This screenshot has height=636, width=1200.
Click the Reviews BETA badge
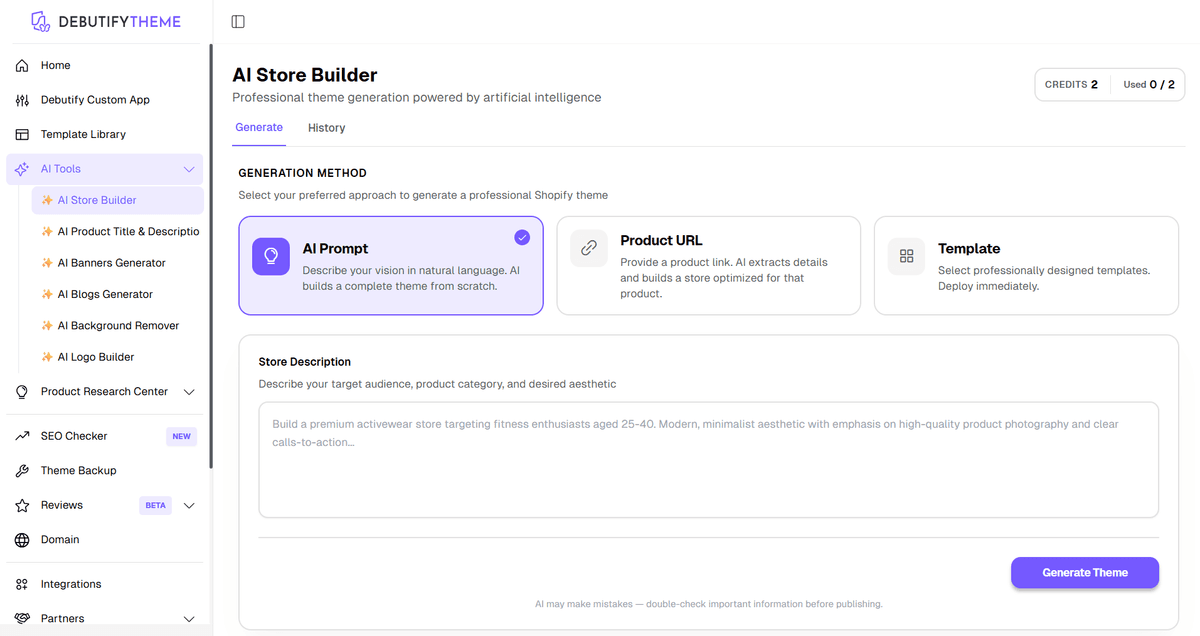(x=155, y=505)
